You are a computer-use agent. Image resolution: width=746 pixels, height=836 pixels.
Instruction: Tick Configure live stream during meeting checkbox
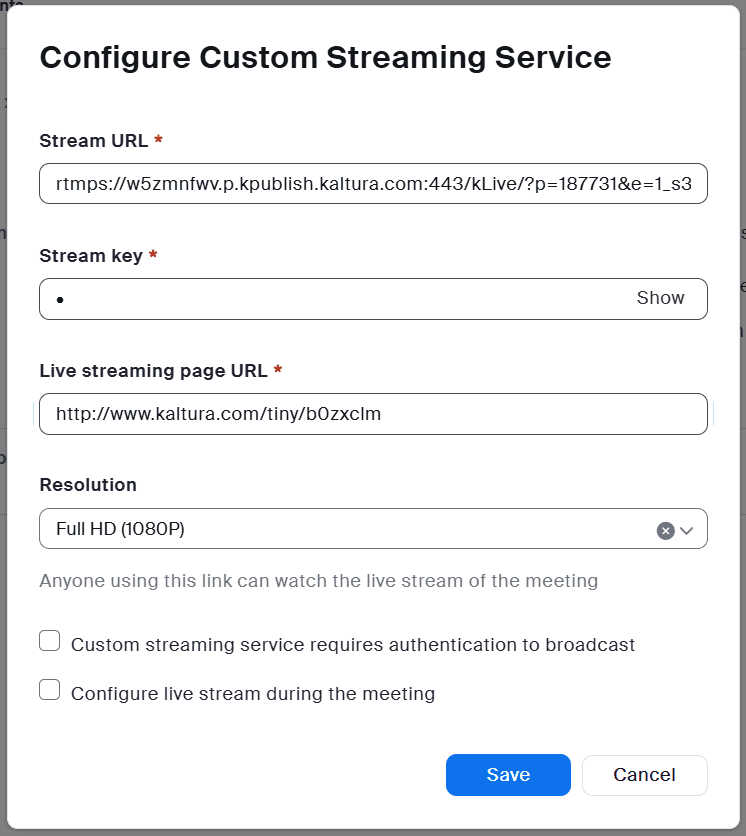click(50, 690)
